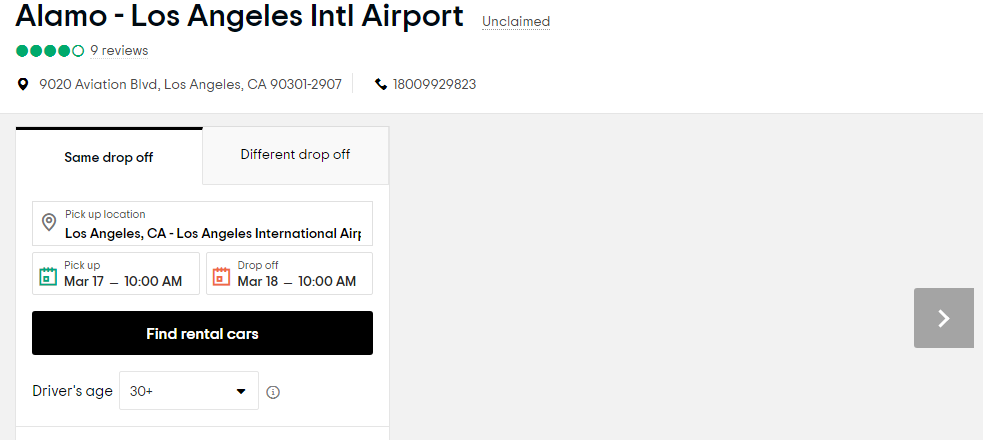Click the phone icon next to 18009929823

point(381,84)
